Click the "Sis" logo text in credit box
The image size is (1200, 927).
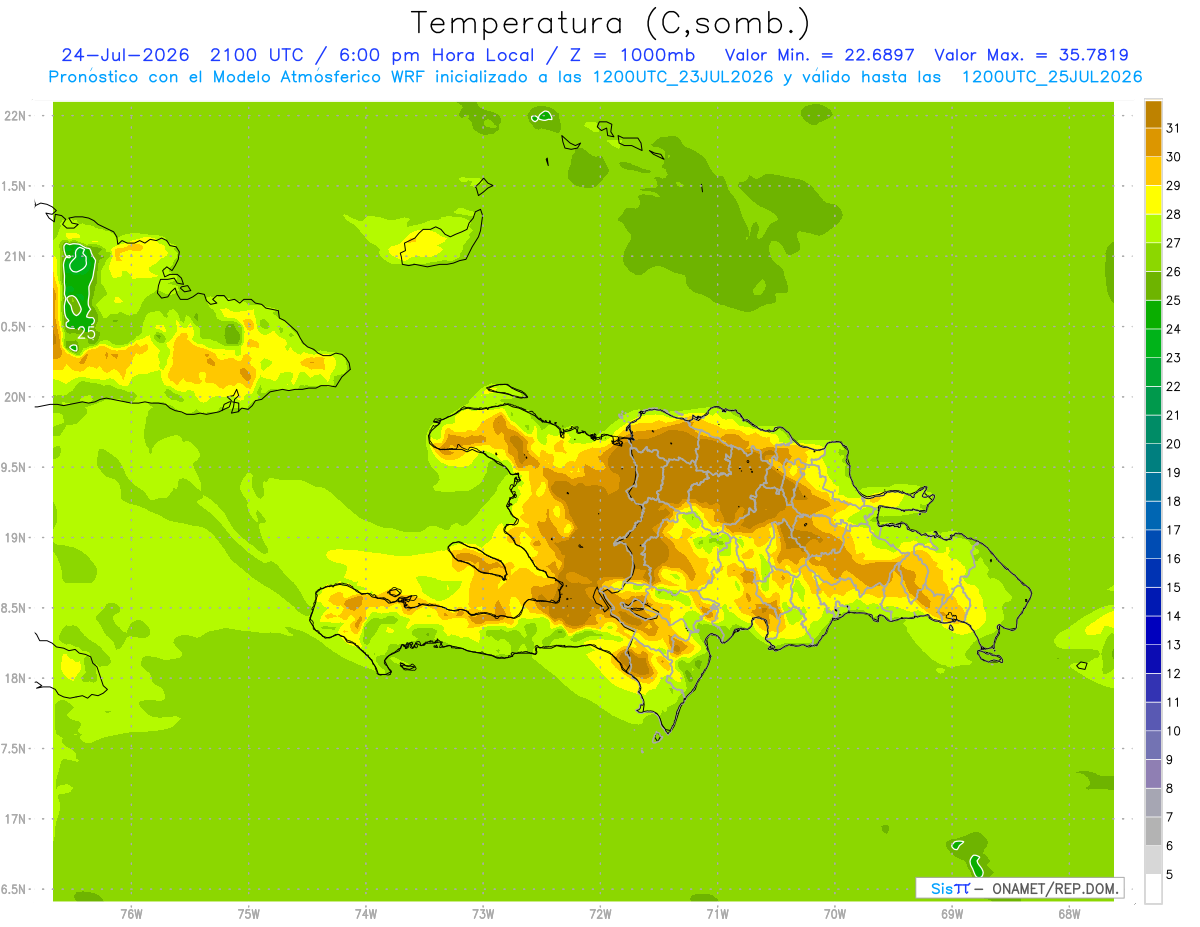(x=940, y=888)
